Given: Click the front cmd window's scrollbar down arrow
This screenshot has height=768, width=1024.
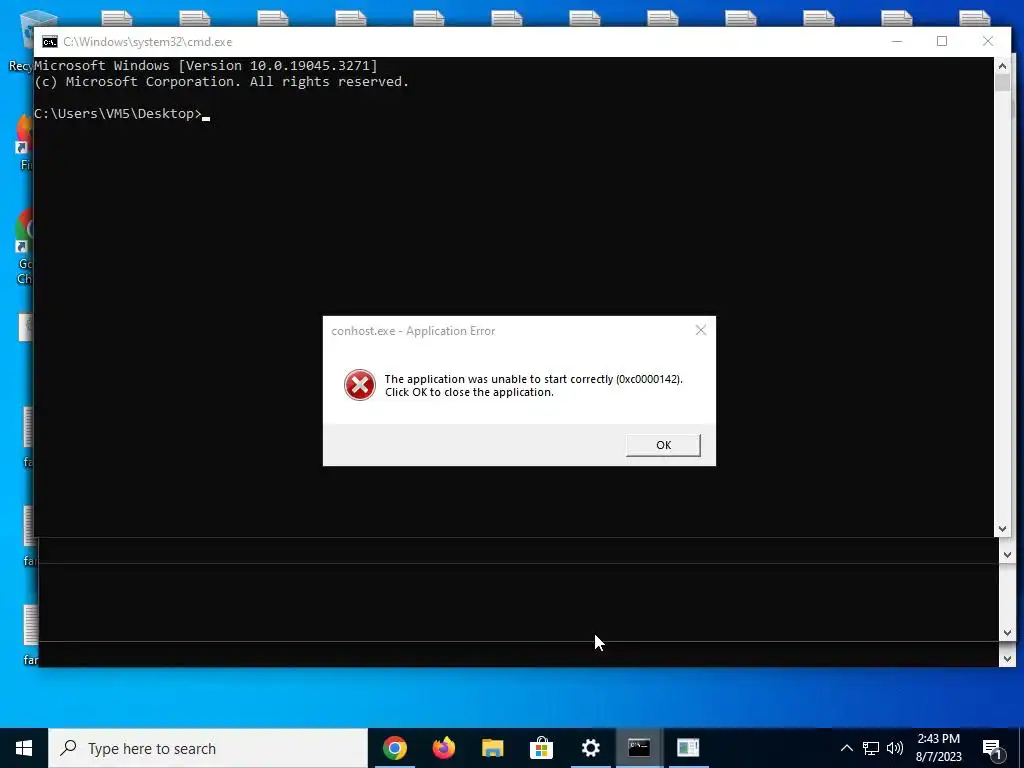Looking at the screenshot, I should 1002,529.
